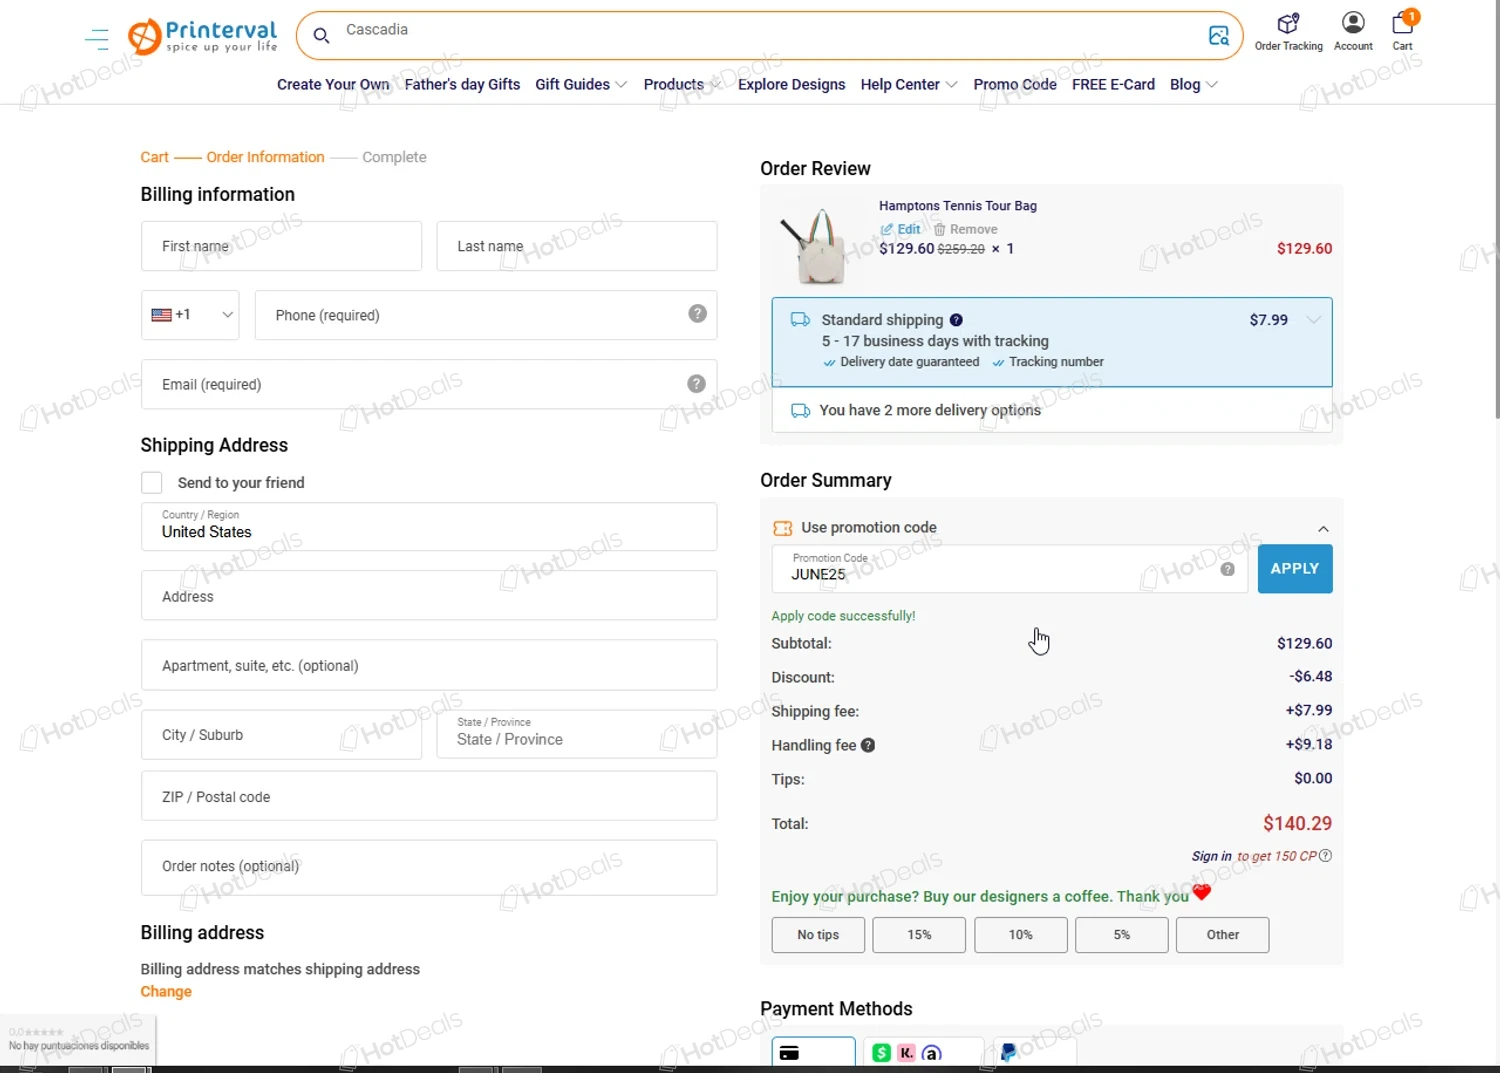This screenshot has height=1073, width=1500.
Task: Choose the Klarna payment icon
Action: coord(906,1052)
